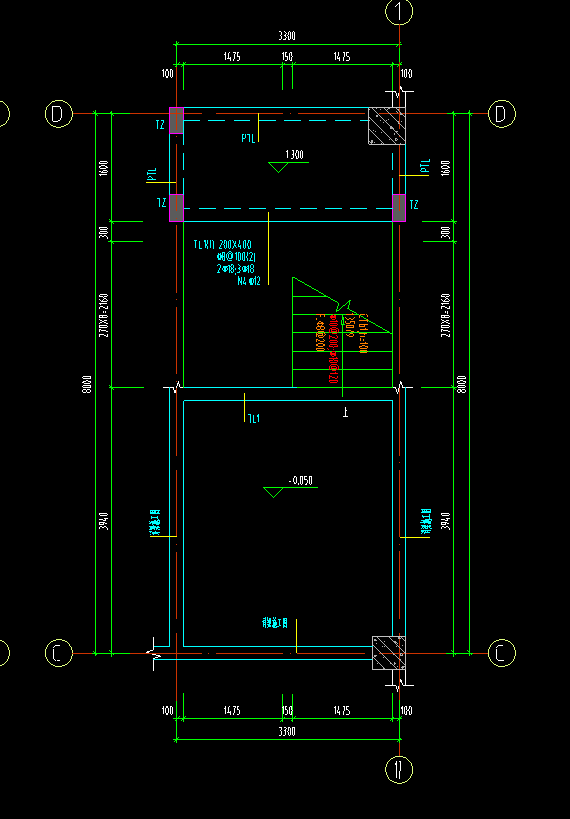The image size is (570, 819).
Task: Select the left axis bubble C
Action: coord(59,653)
